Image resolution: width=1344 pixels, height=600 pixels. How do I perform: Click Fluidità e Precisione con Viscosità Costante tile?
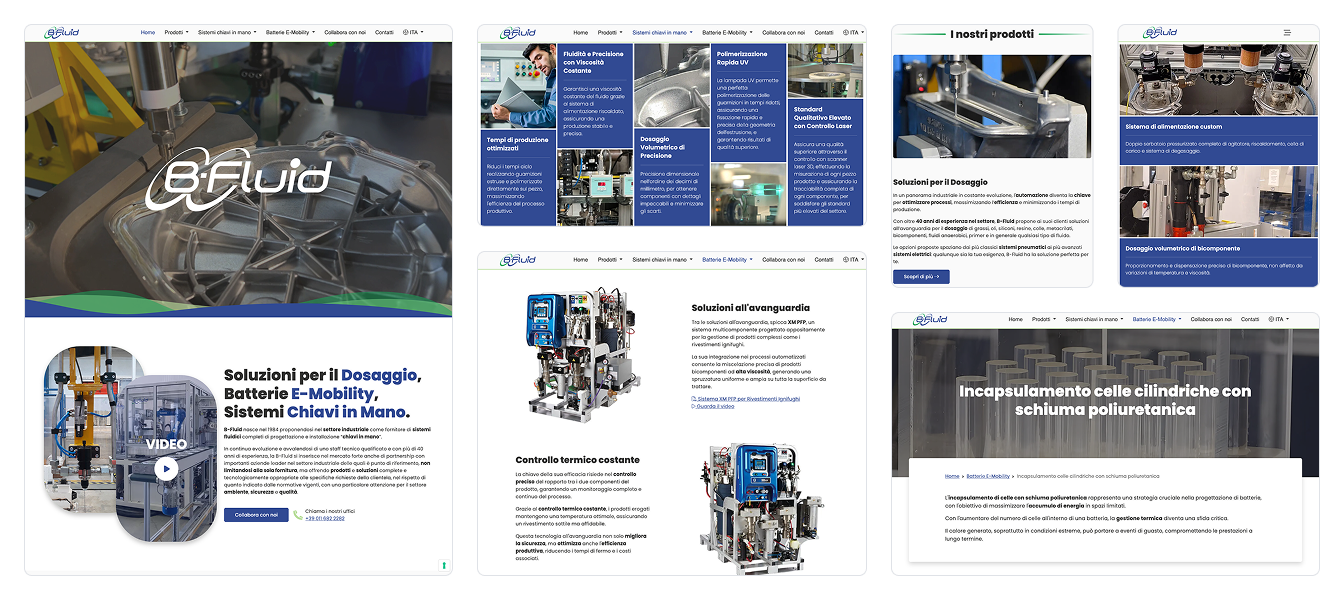(595, 95)
